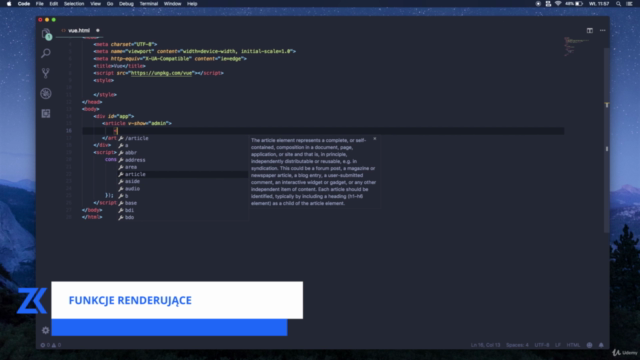Screen dimensions: 640x360
Task: Choose the 'base' suggestion
Action: click(183, 203)
